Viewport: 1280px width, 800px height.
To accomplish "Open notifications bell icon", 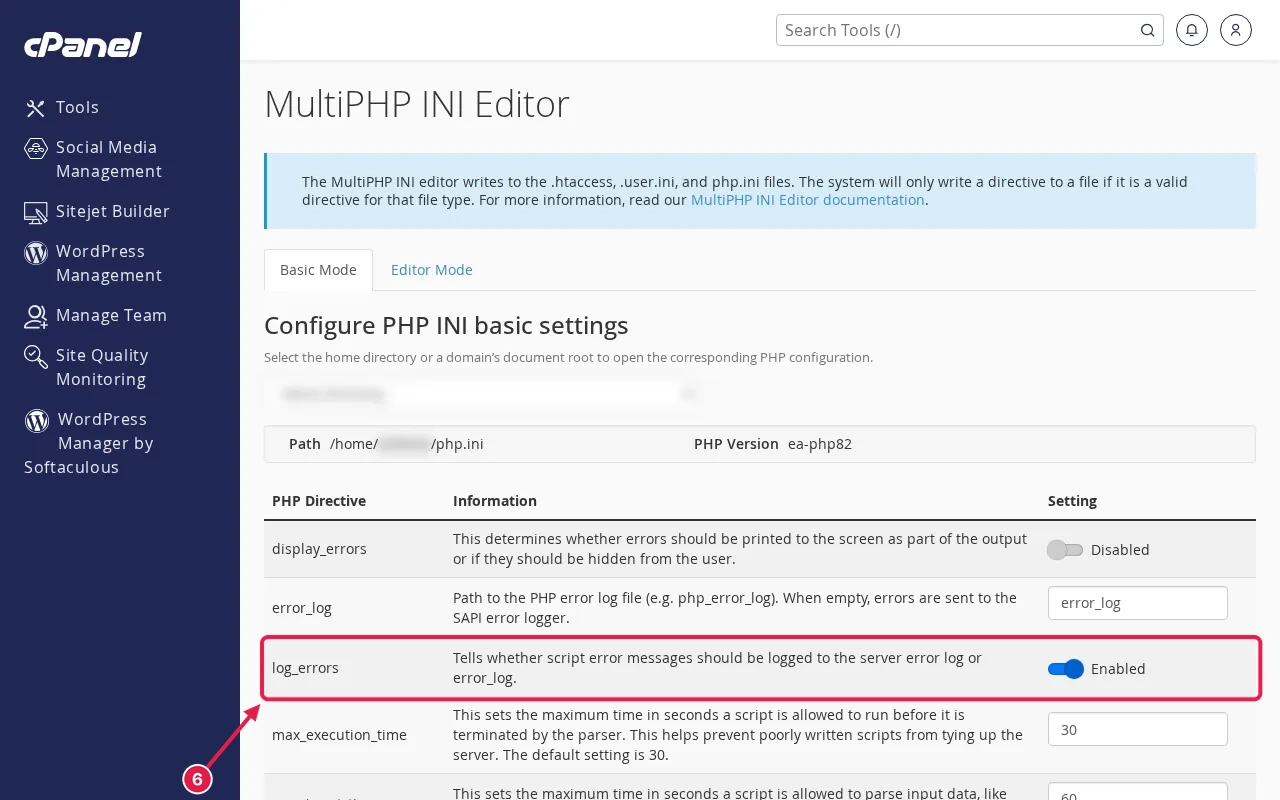I will click(x=1191, y=30).
